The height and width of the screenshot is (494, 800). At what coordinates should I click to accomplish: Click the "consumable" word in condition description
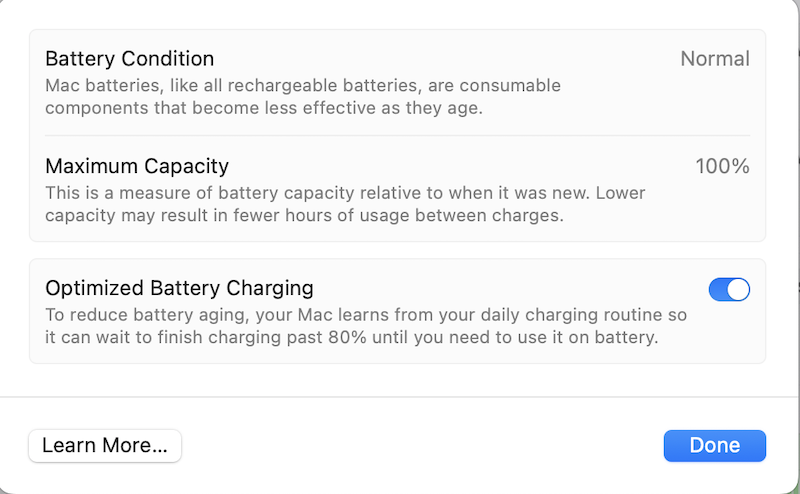point(510,85)
